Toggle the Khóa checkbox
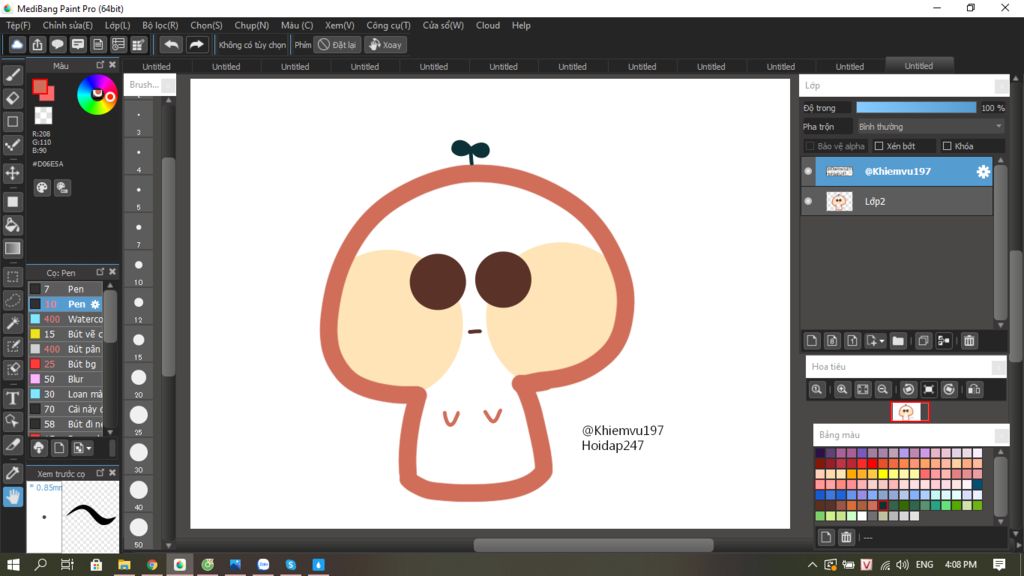The width and height of the screenshot is (1024, 576). click(947, 146)
